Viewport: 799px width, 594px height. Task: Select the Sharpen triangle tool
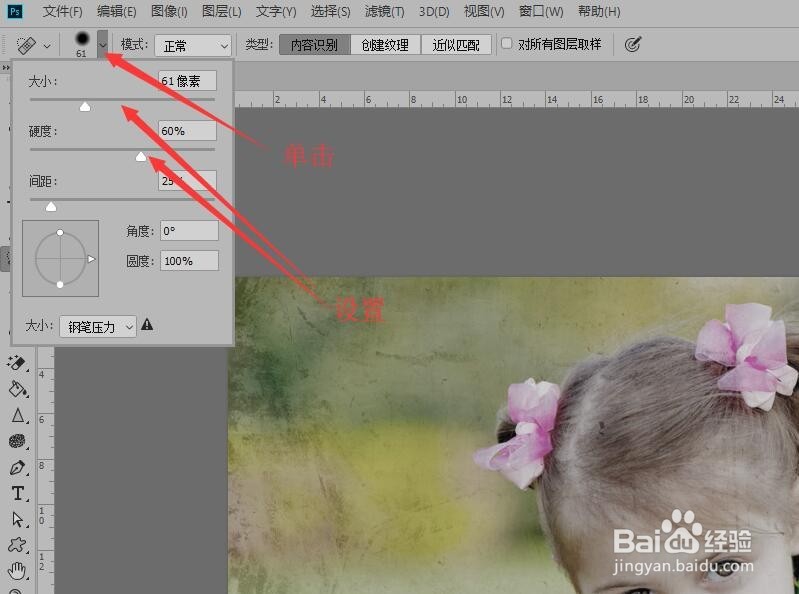pyautogui.click(x=18, y=415)
